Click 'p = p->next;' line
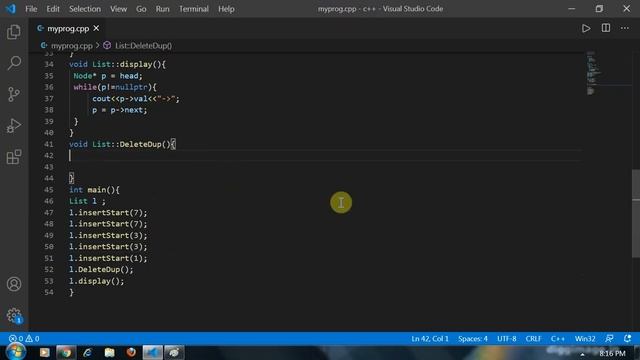This screenshot has width=640, height=360. tap(120, 110)
